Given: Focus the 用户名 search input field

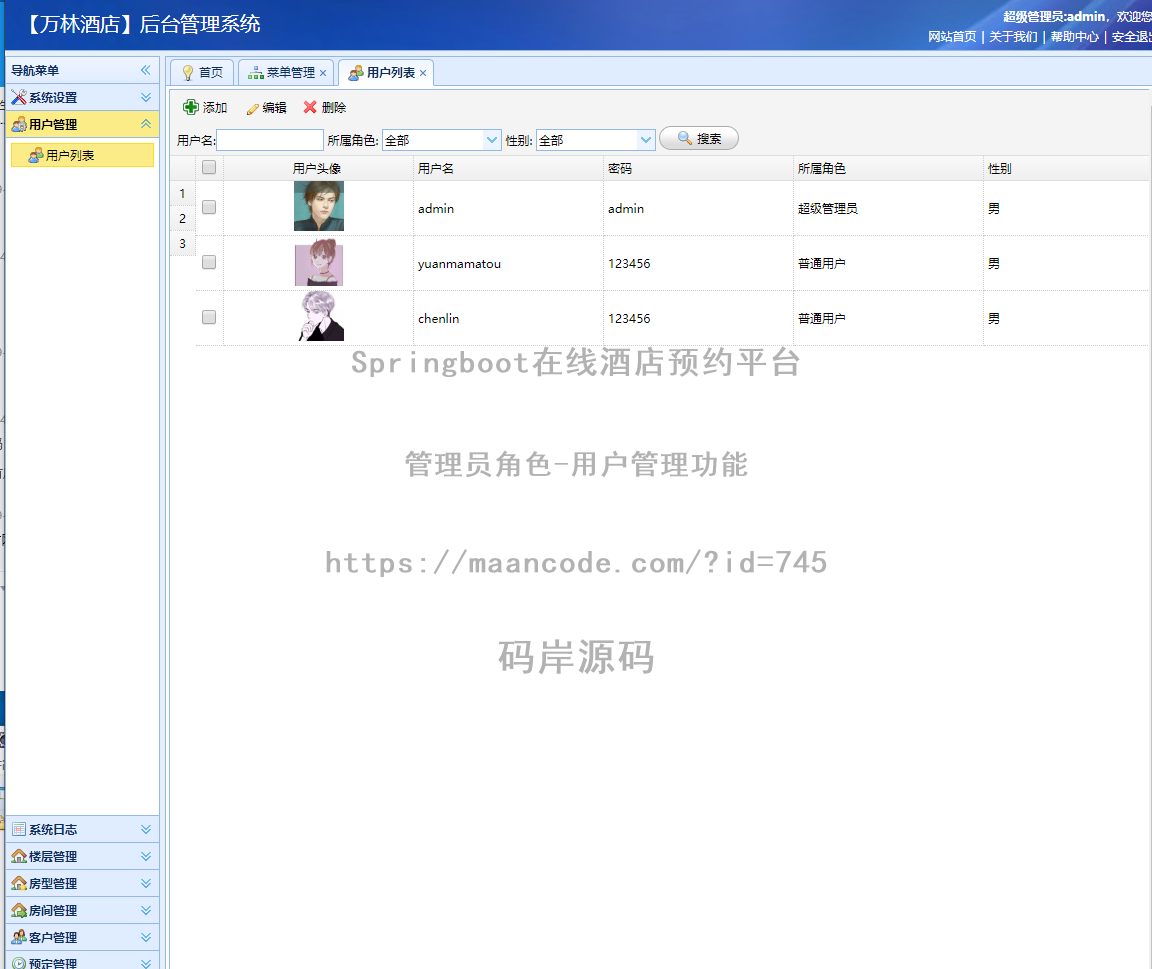Looking at the screenshot, I should pos(270,140).
